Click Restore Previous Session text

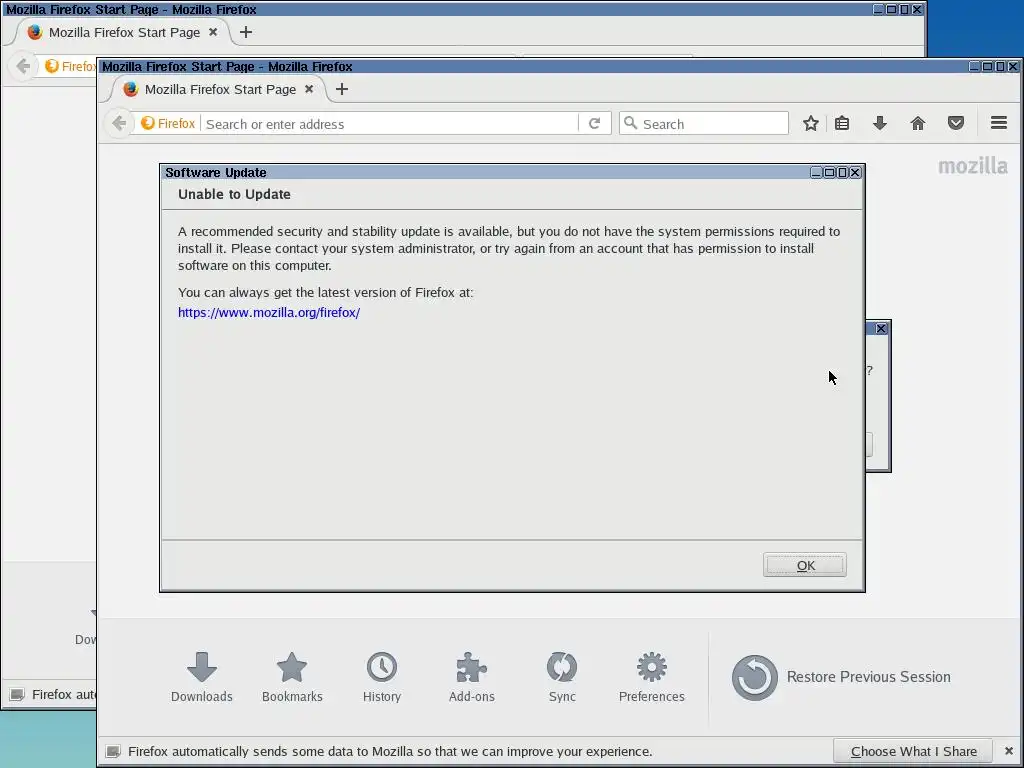pyautogui.click(x=868, y=677)
